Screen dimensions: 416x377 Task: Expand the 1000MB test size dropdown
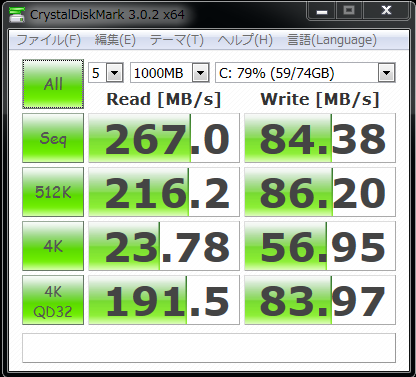(x=170, y=73)
